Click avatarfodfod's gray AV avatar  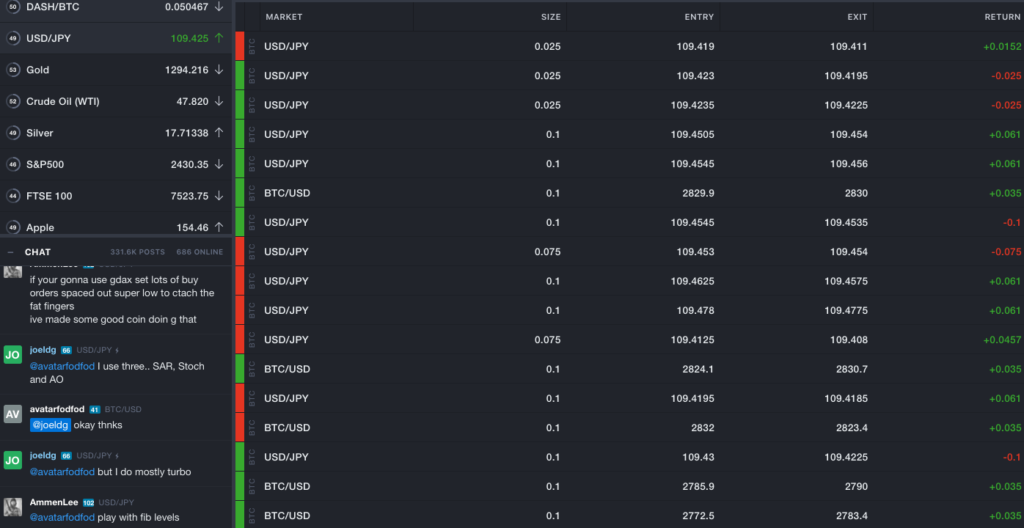click(x=13, y=414)
